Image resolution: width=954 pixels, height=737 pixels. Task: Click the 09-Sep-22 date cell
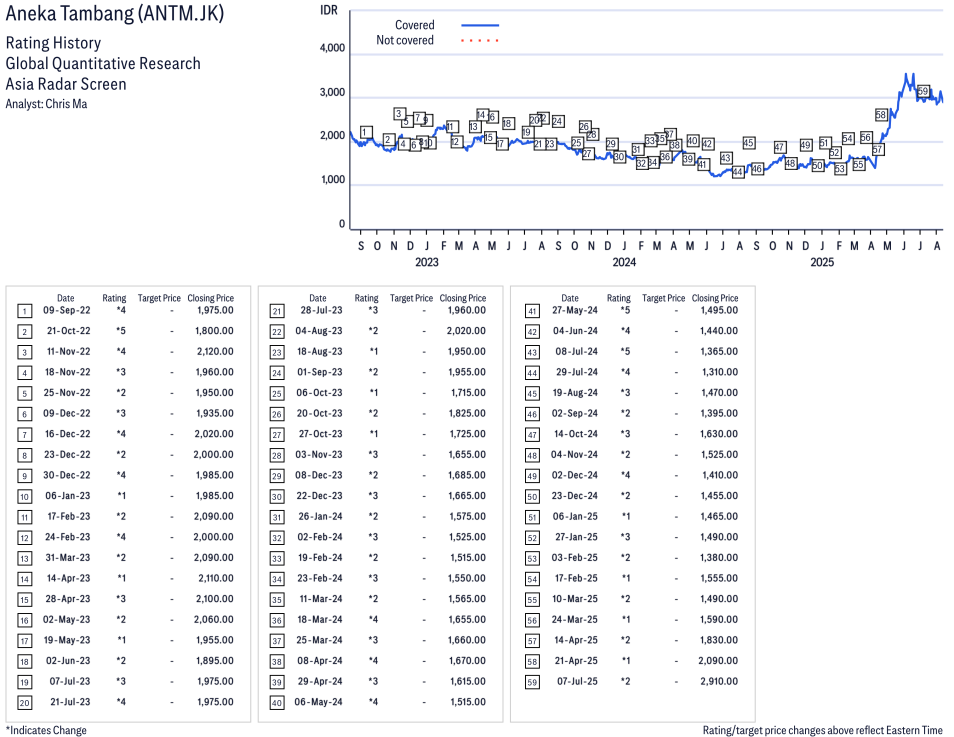[67, 310]
